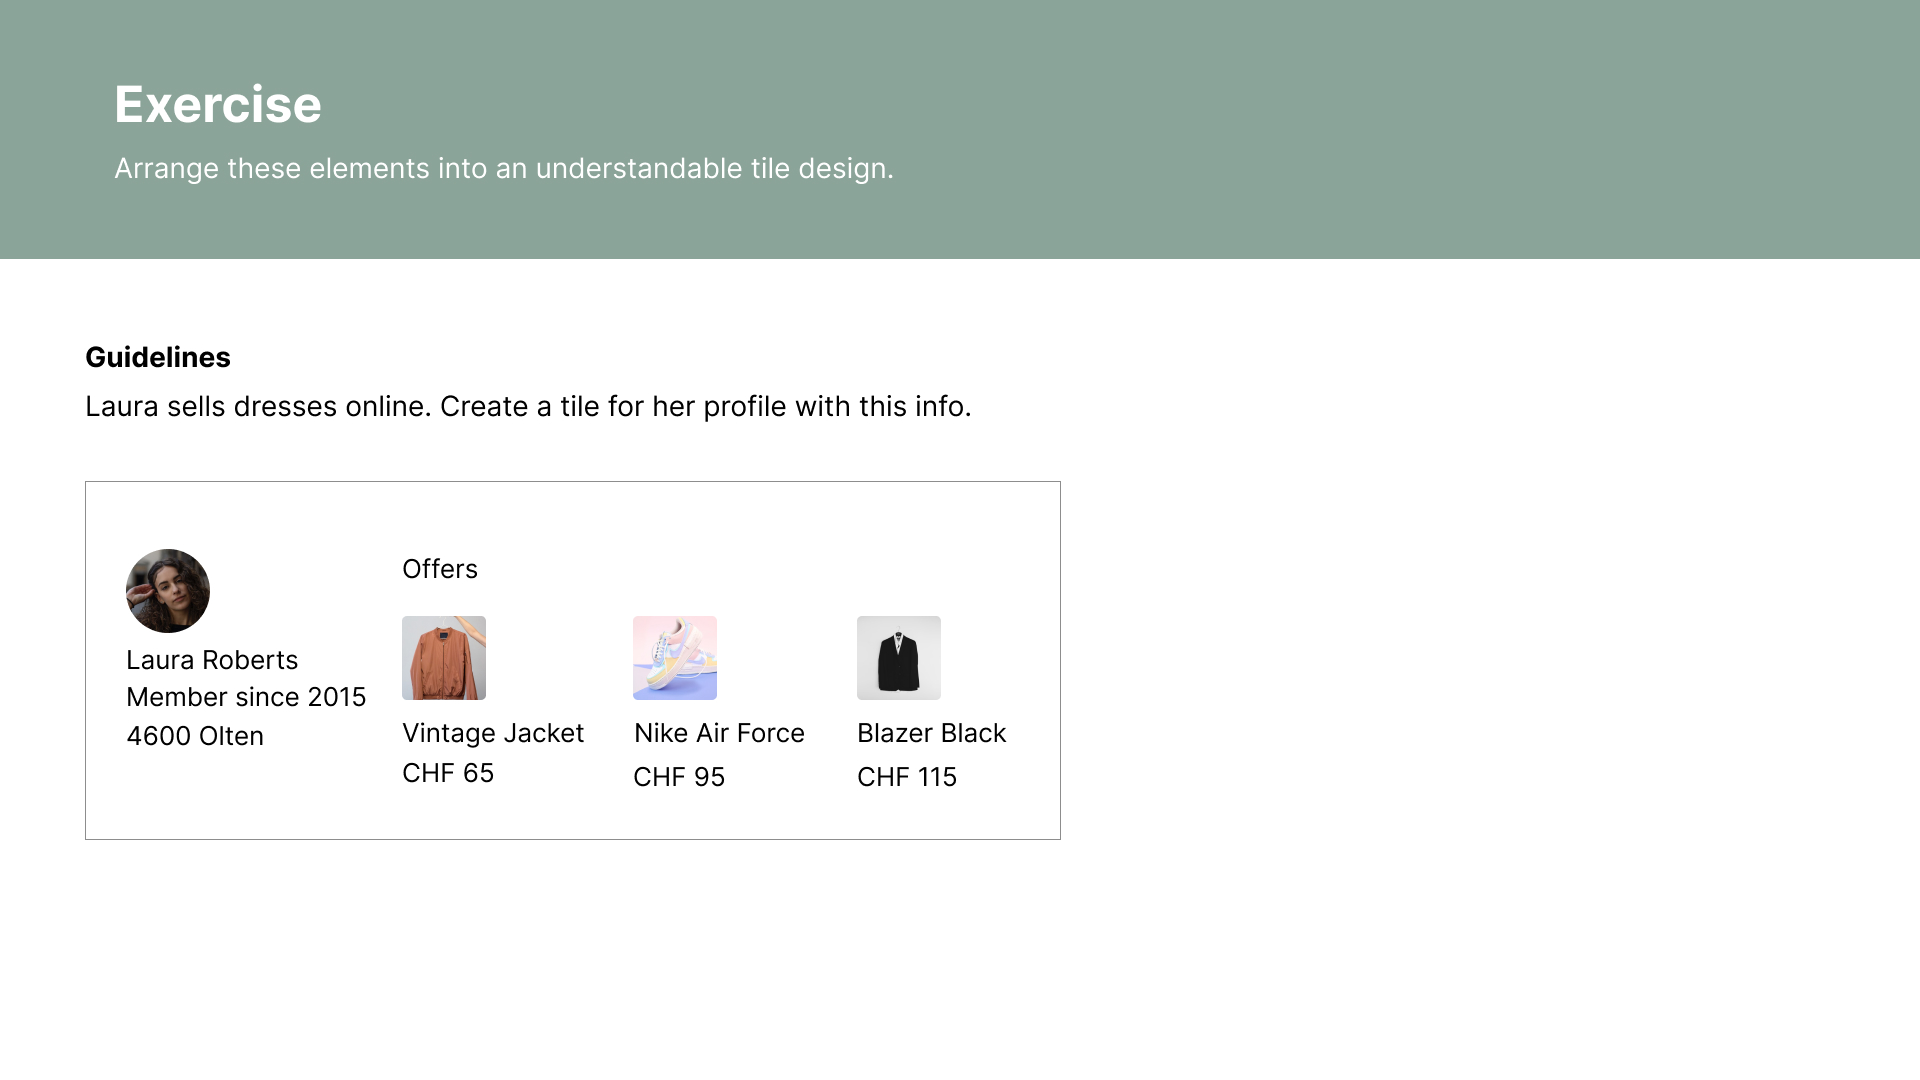Screen dimensions: 1920x1080
Task: Click the Vintage Jacket title
Action: point(493,733)
